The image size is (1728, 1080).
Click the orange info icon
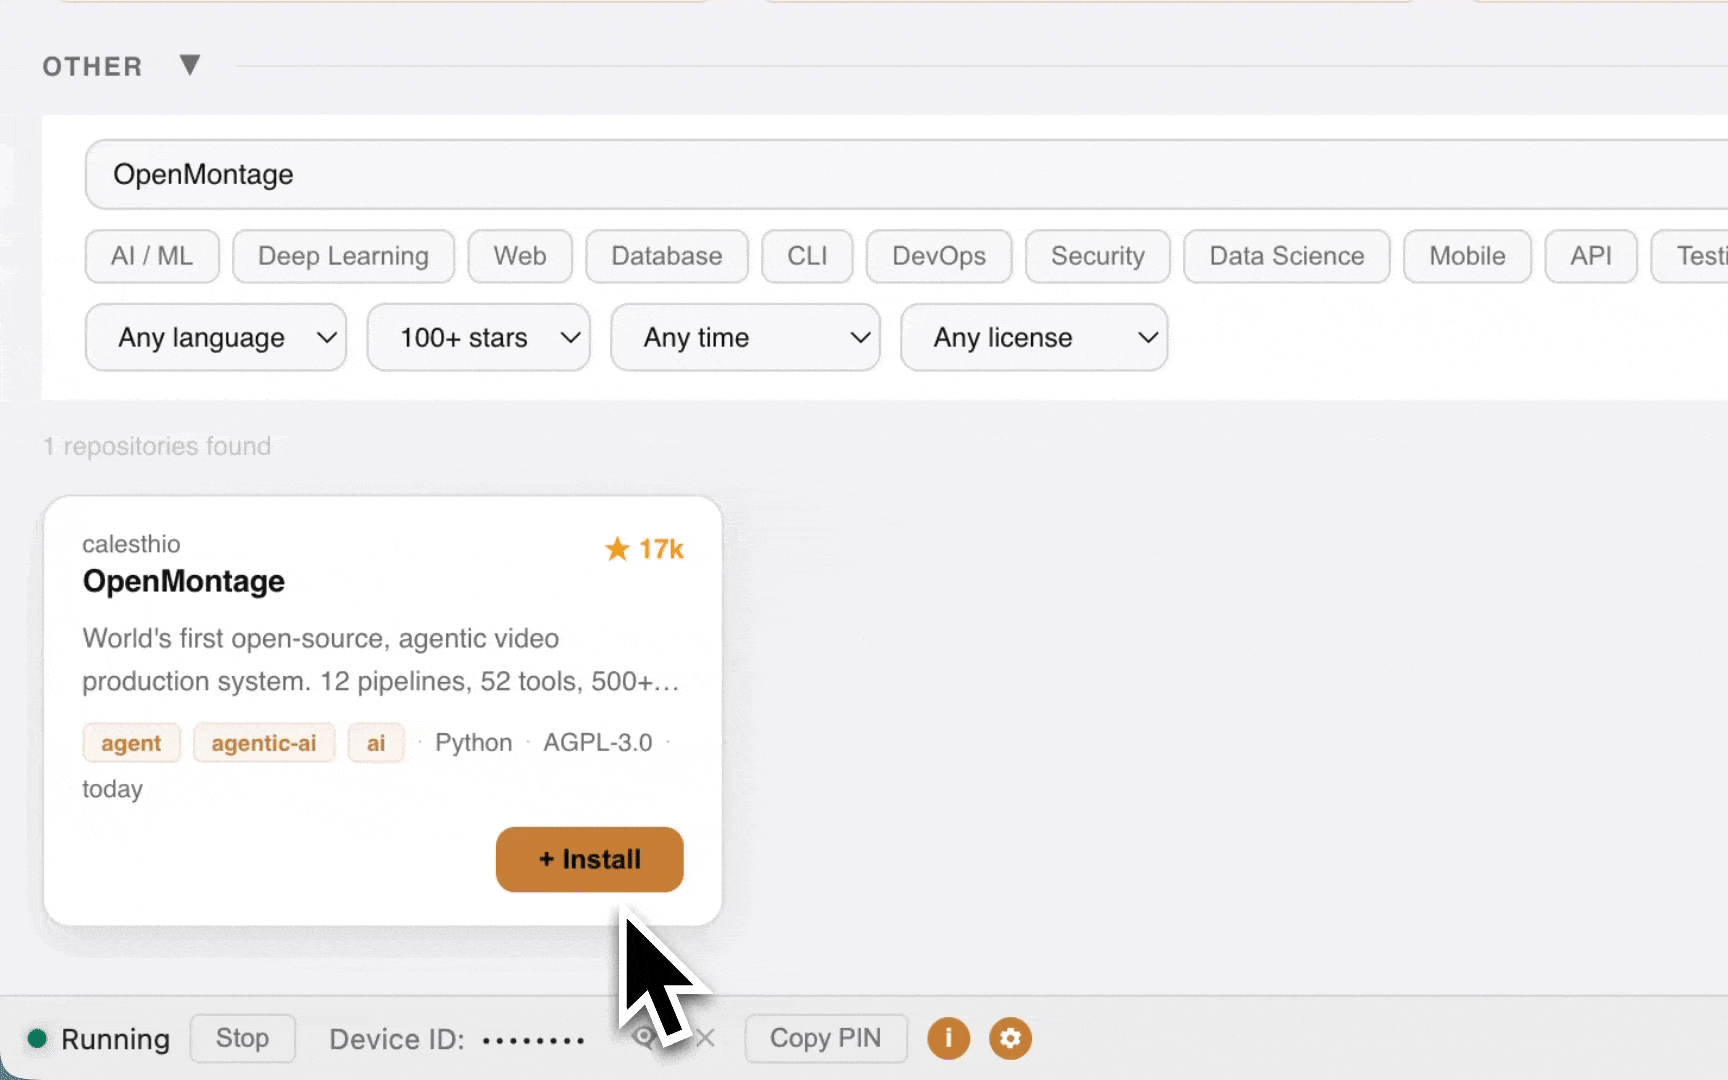point(948,1038)
